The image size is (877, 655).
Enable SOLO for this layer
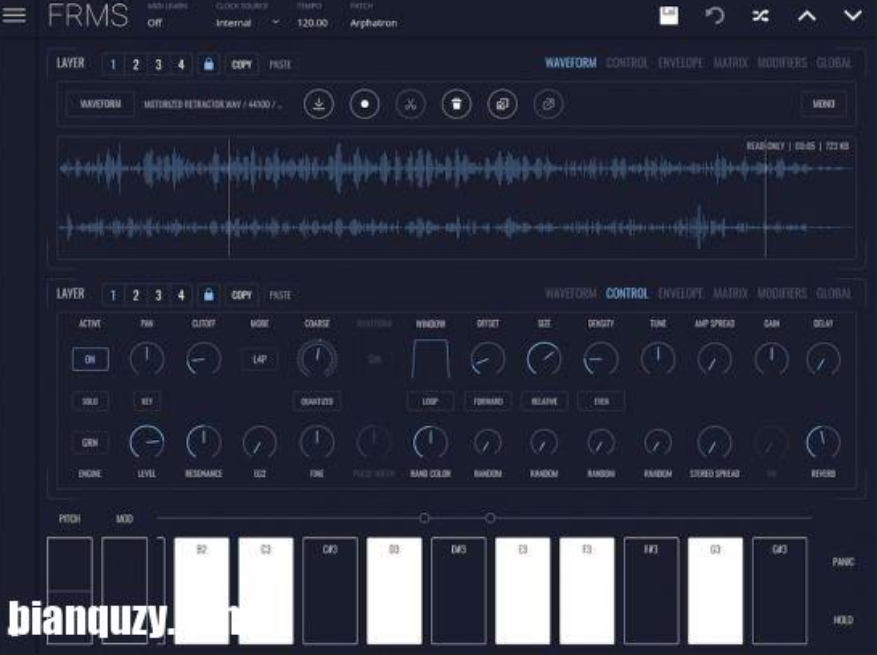pyautogui.click(x=90, y=401)
